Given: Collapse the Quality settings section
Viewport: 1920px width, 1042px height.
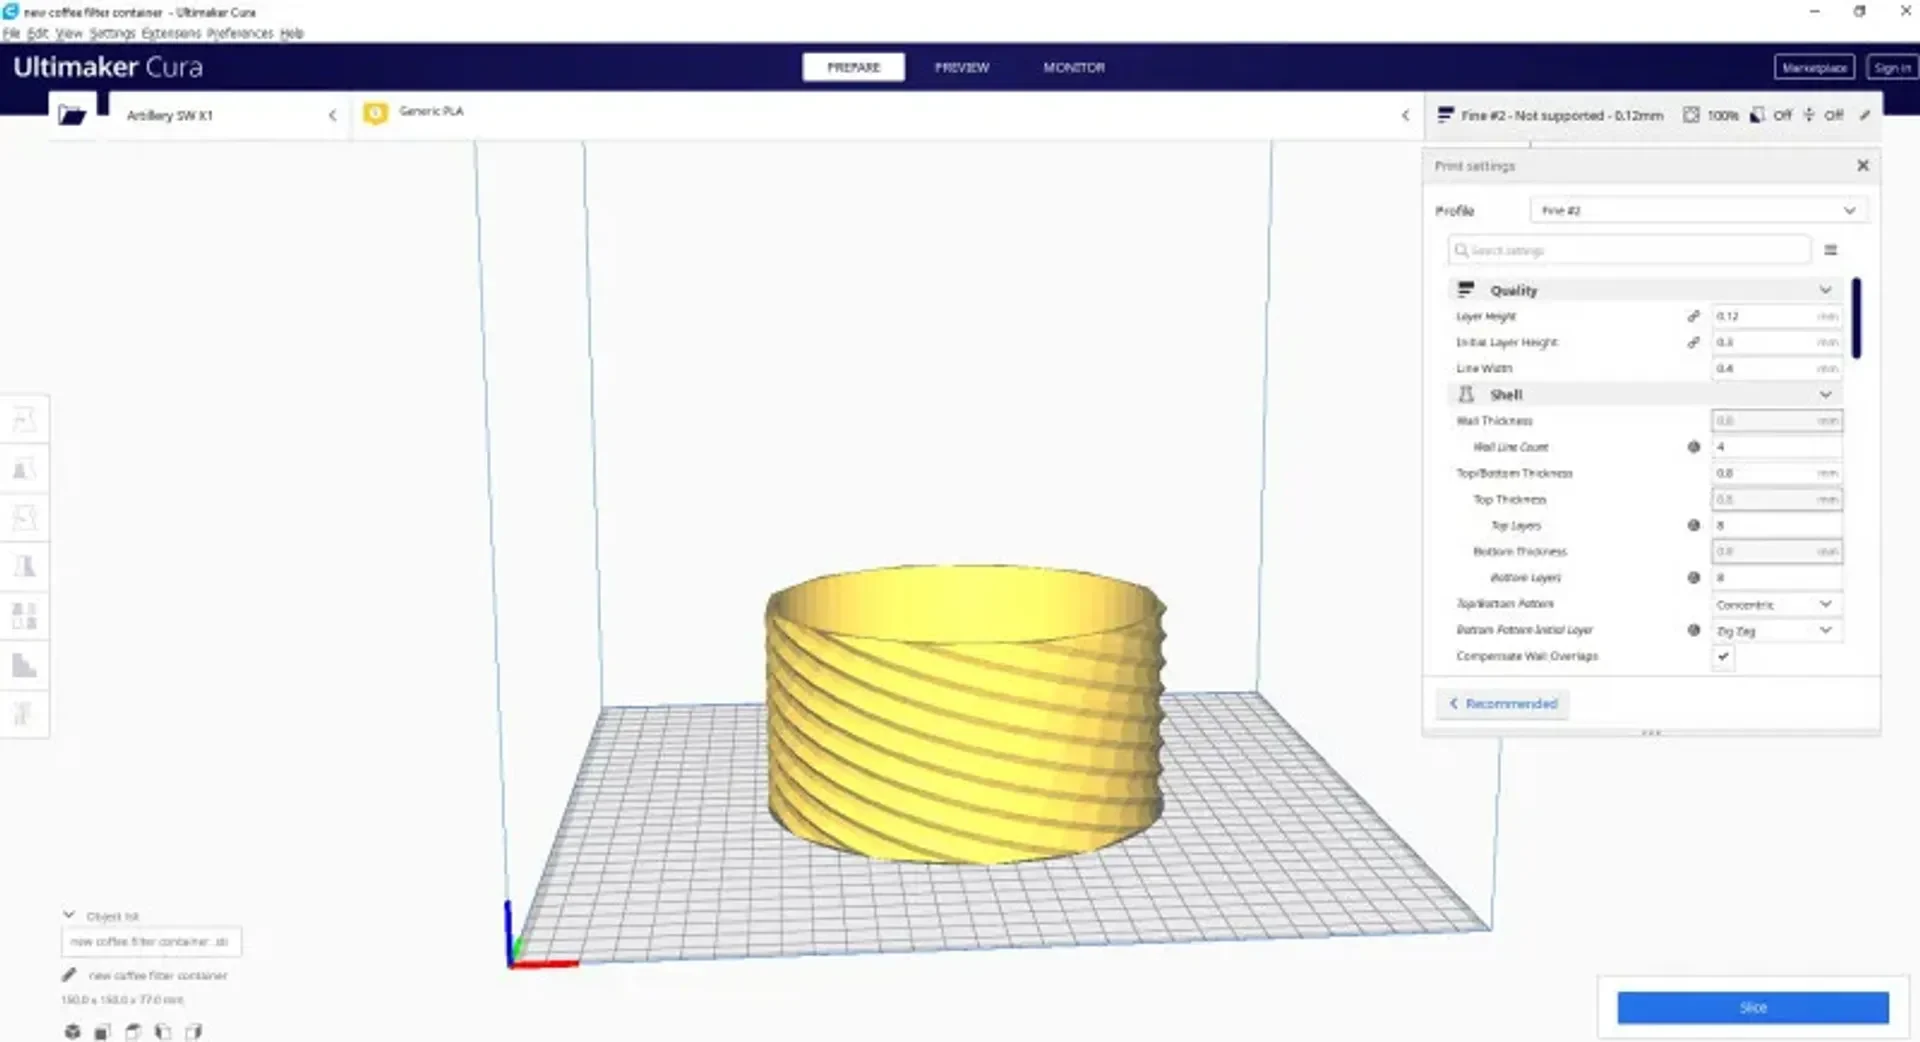Looking at the screenshot, I should click(x=1825, y=290).
